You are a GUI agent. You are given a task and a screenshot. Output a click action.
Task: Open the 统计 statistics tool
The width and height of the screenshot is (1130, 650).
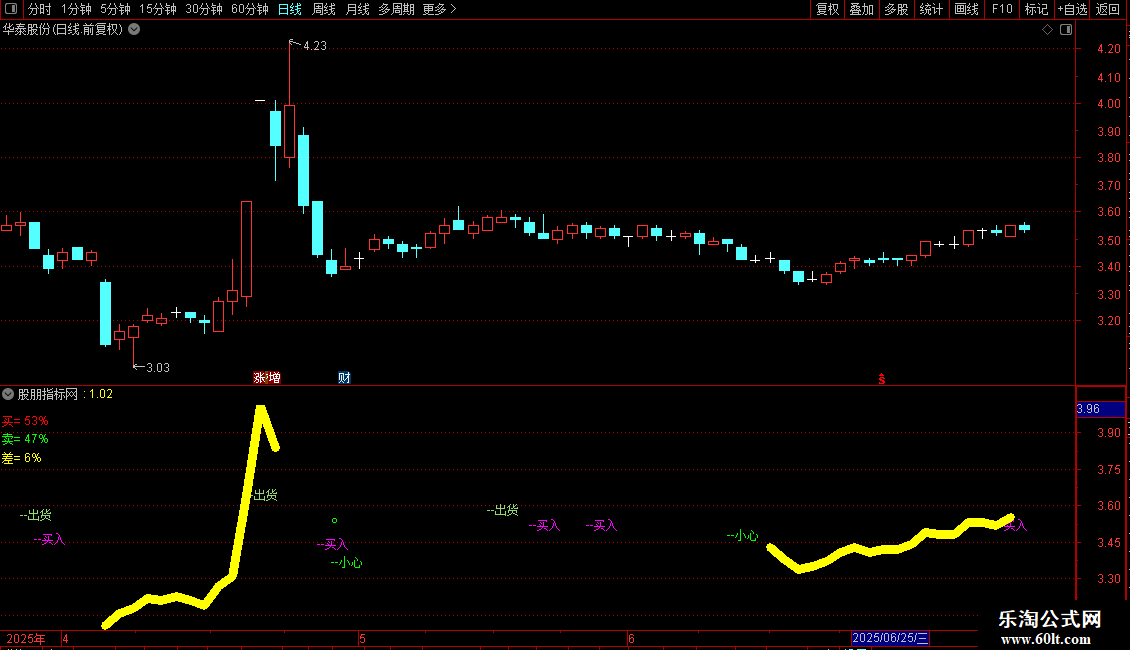(931, 9)
